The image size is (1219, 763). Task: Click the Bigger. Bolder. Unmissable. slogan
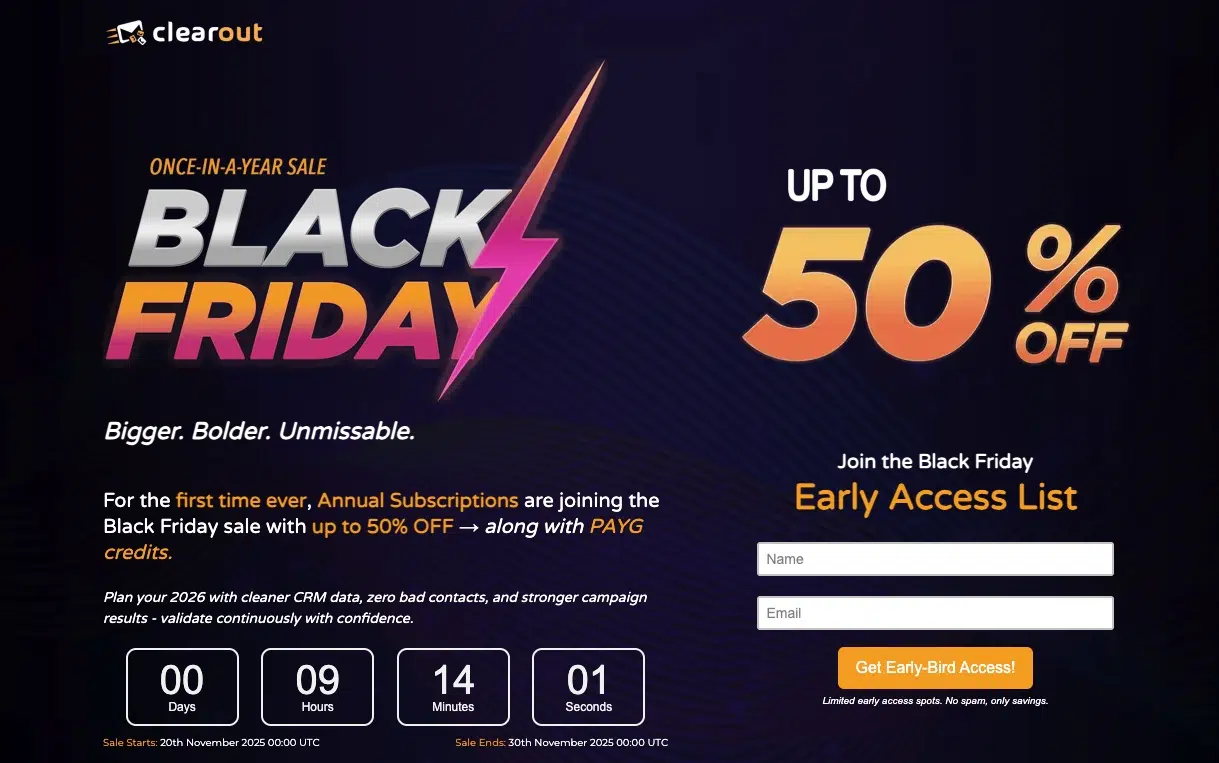point(259,432)
